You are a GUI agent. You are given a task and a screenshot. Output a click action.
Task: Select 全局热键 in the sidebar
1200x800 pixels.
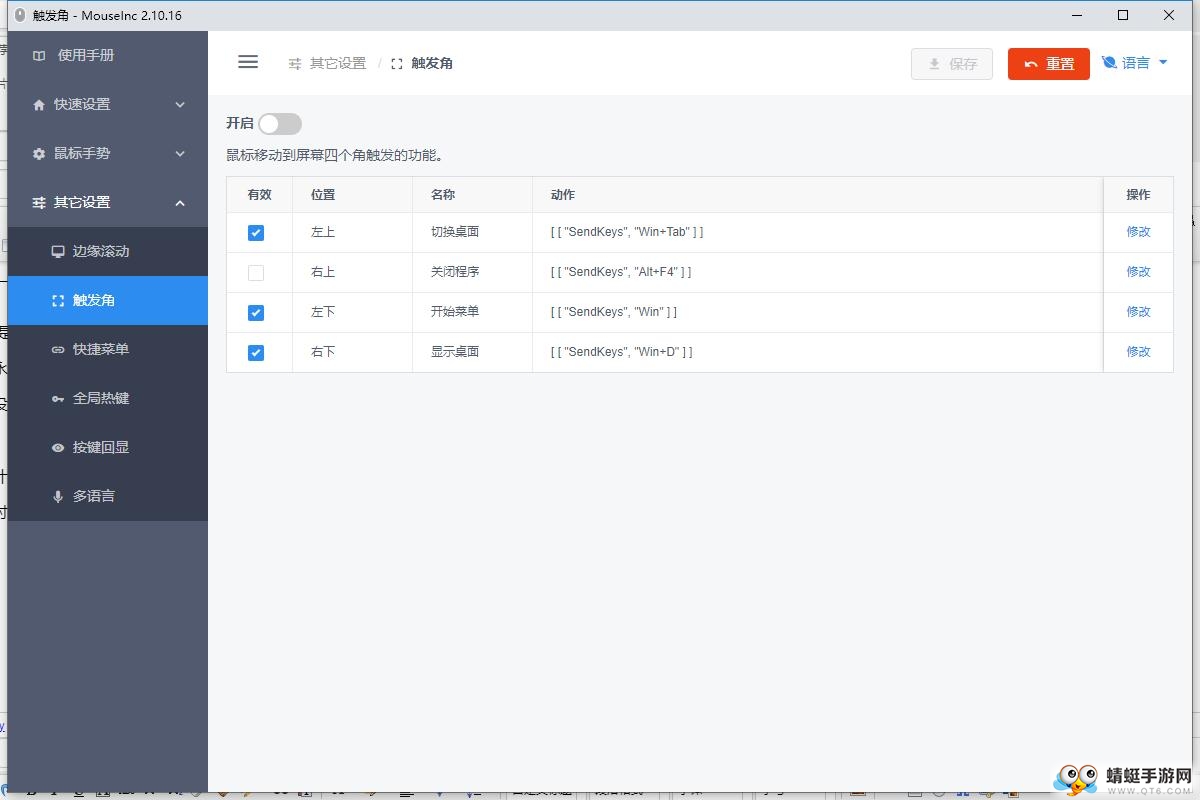pyautogui.click(x=108, y=399)
